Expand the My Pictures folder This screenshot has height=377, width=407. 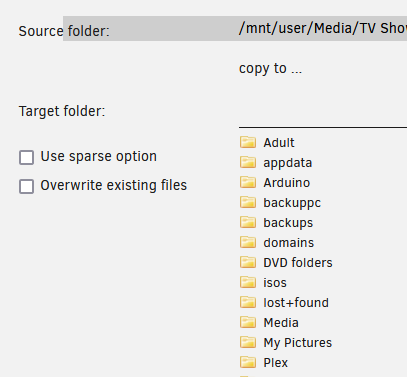click(298, 343)
